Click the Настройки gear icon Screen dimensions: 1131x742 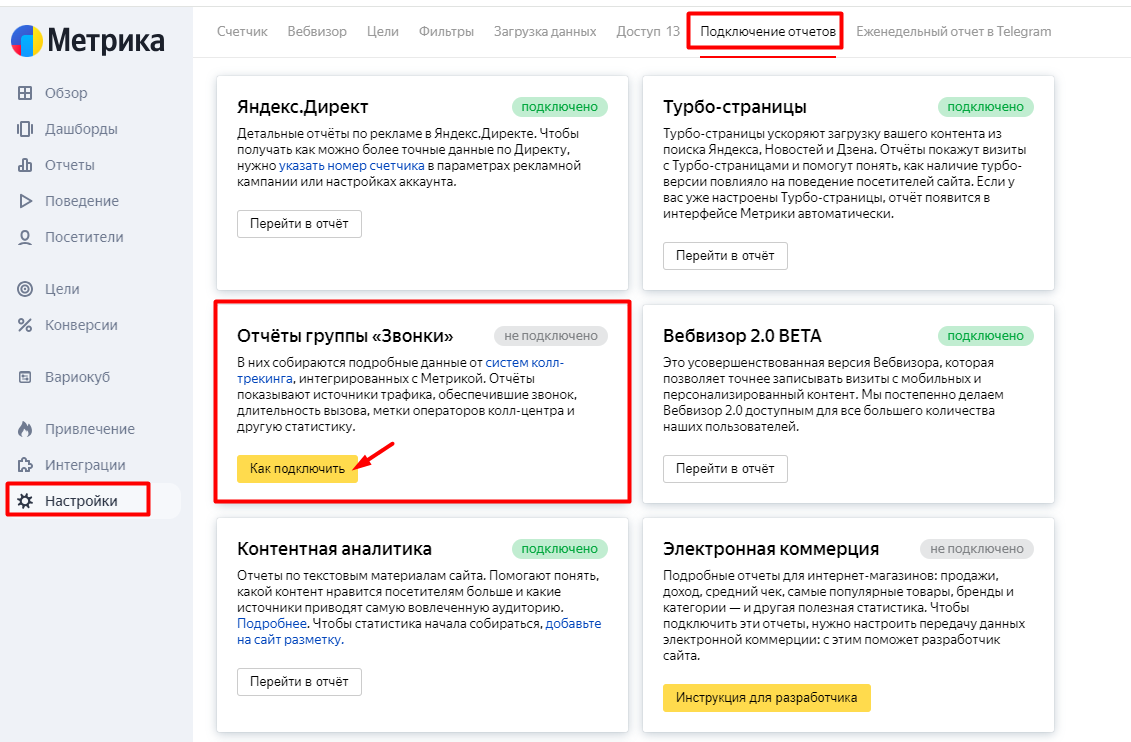coord(25,501)
